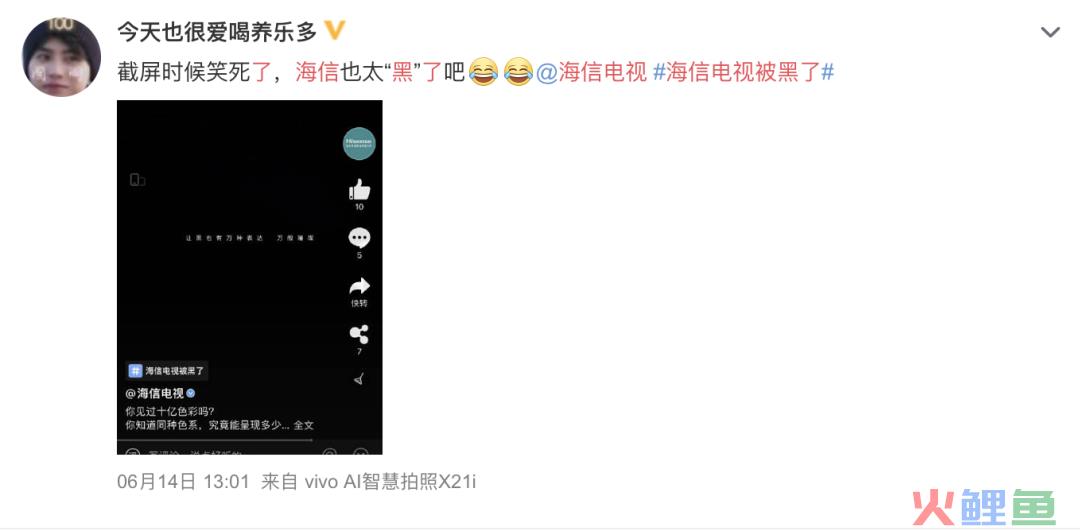Click the comment input field in video
The width and height of the screenshot is (1080, 531).
[217, 452]
